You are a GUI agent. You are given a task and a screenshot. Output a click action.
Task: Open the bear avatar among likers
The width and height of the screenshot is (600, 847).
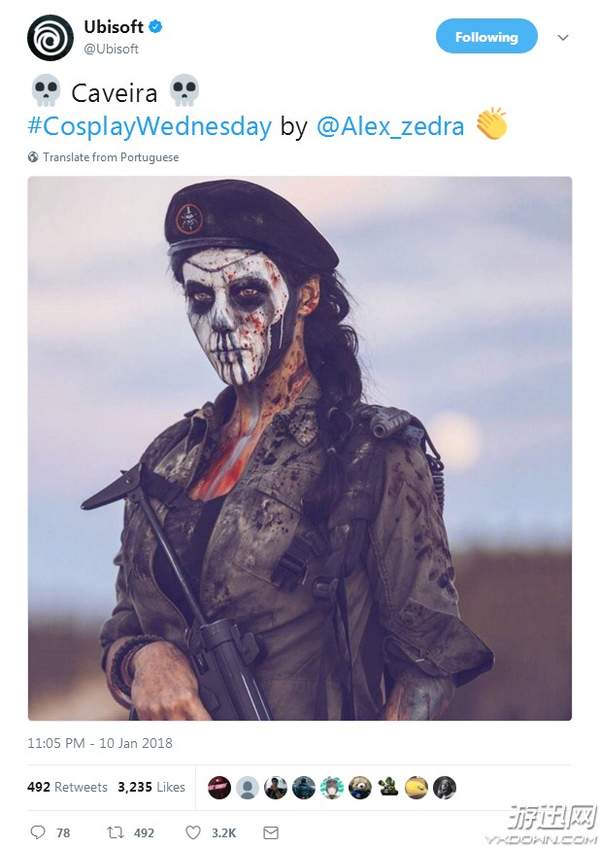click(x=360, y=788)
